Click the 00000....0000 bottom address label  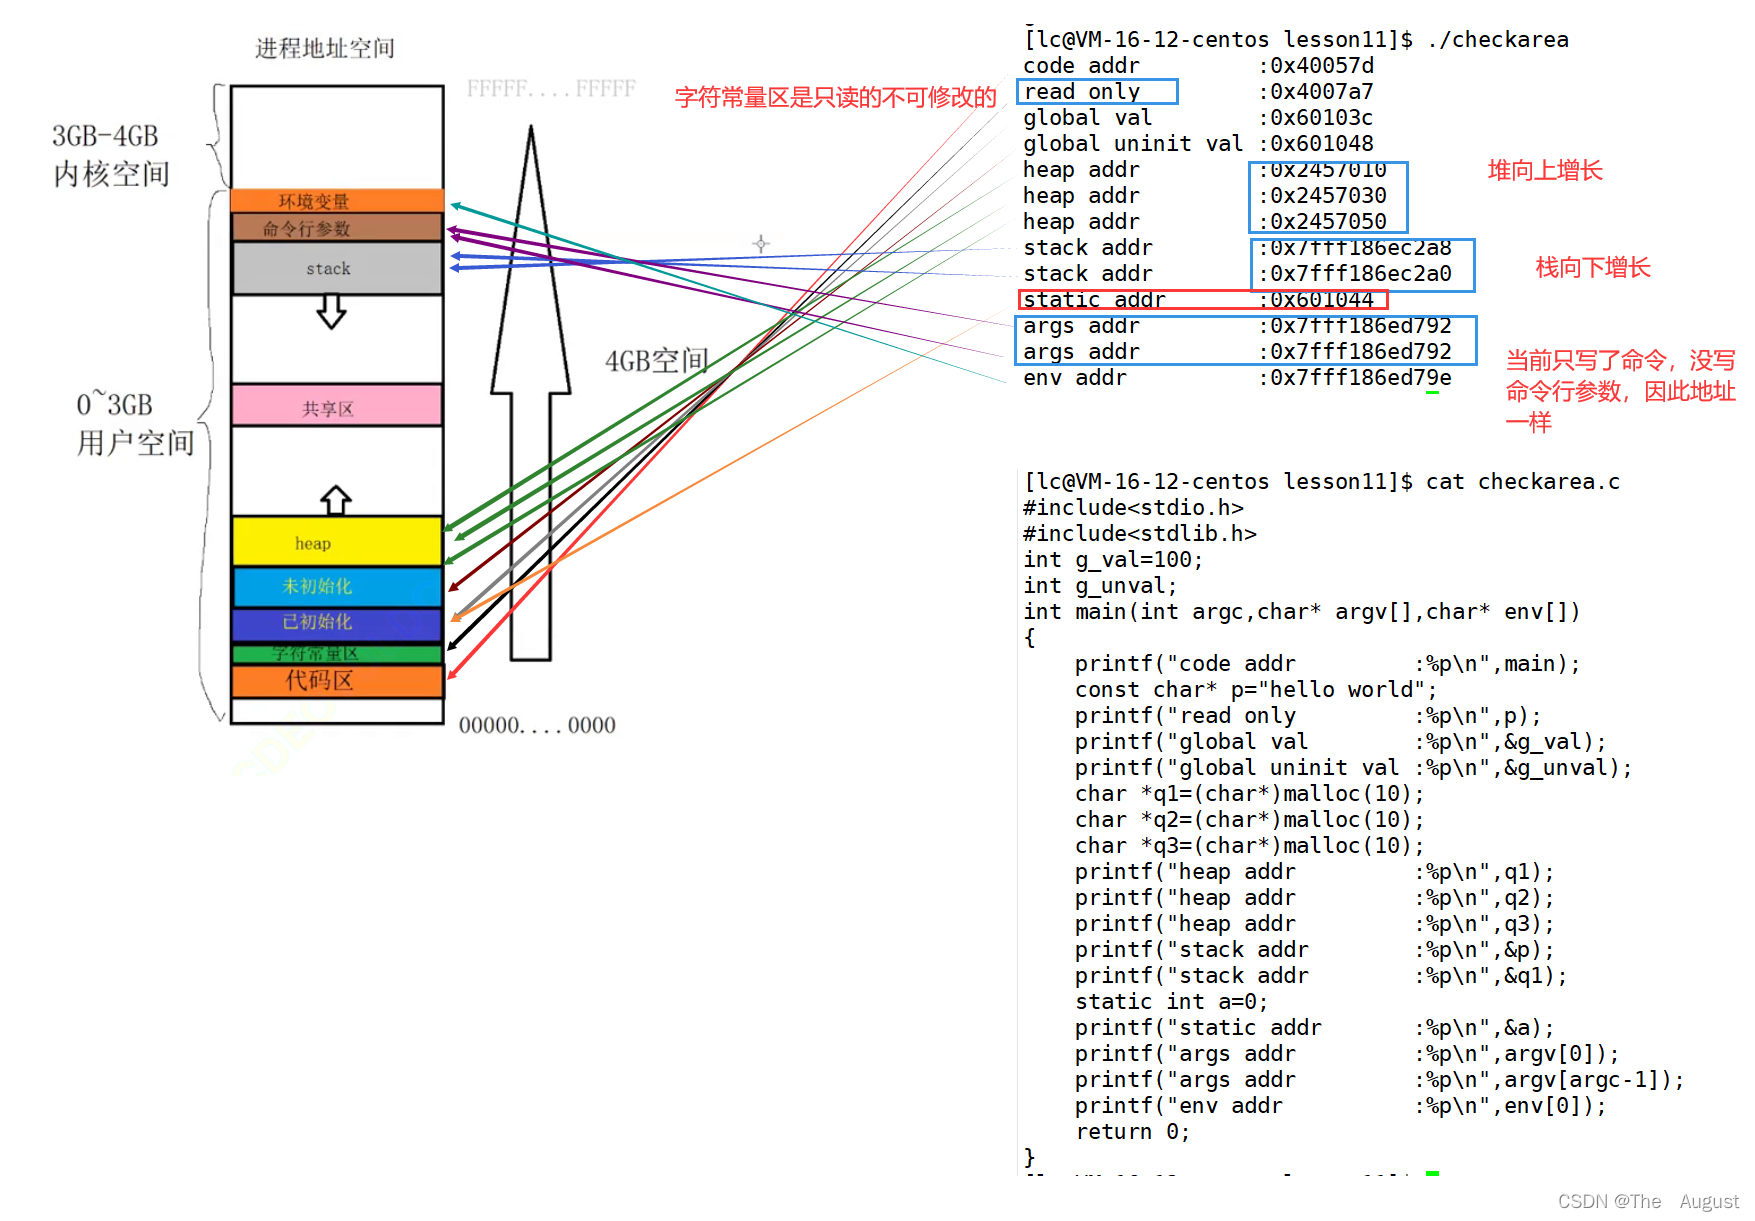tap(537, 725)
